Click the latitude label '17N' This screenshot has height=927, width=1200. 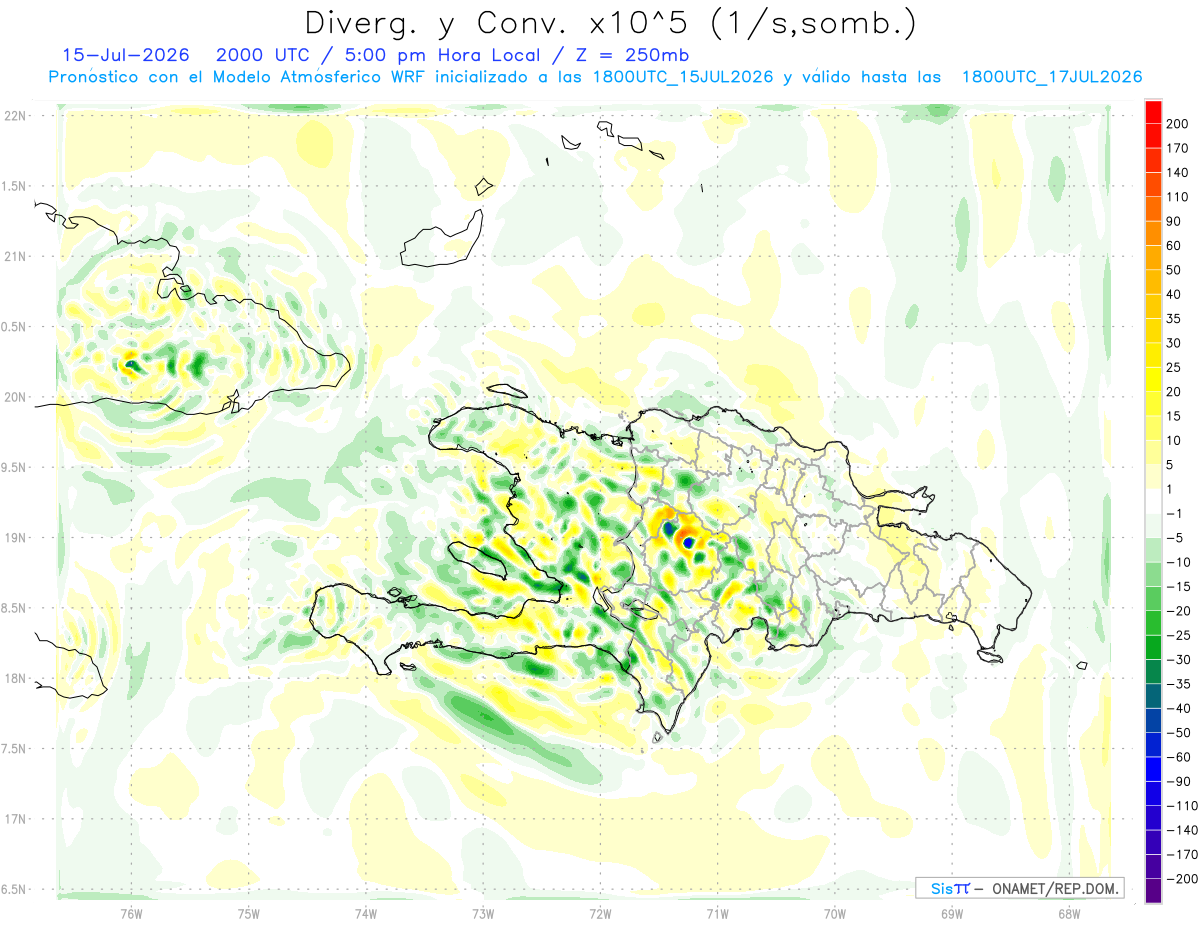(x=13, y=819)
